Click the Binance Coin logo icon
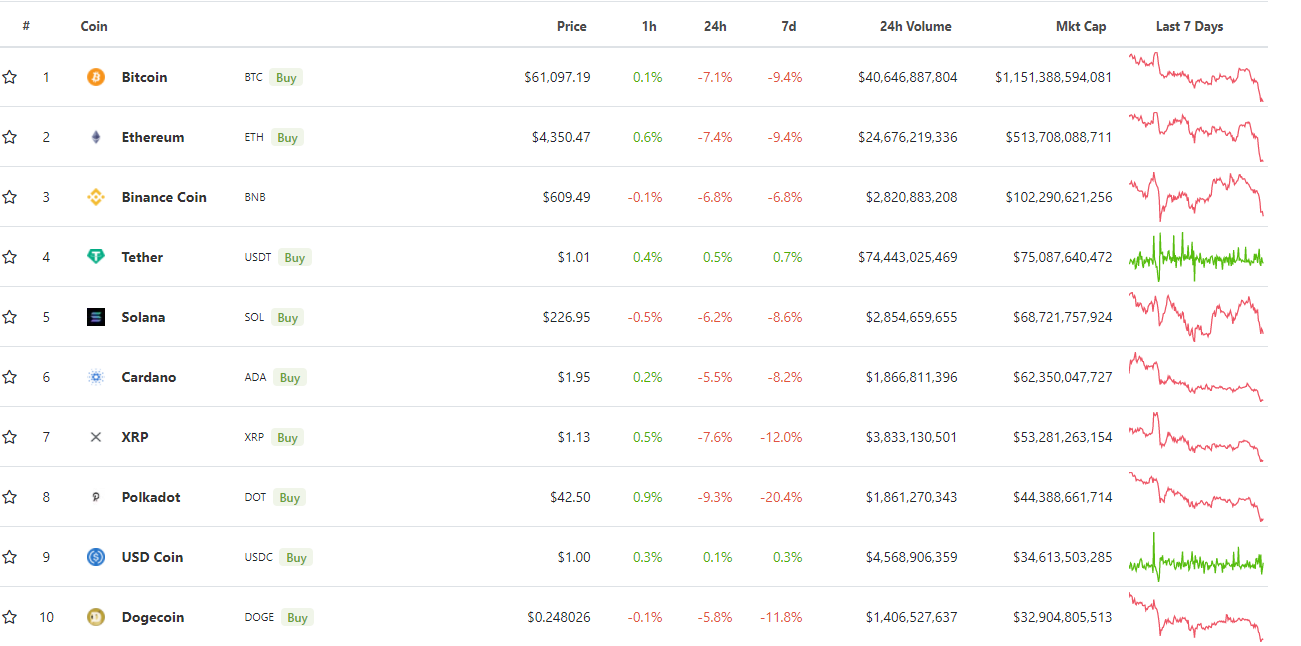 click(96, 197)
